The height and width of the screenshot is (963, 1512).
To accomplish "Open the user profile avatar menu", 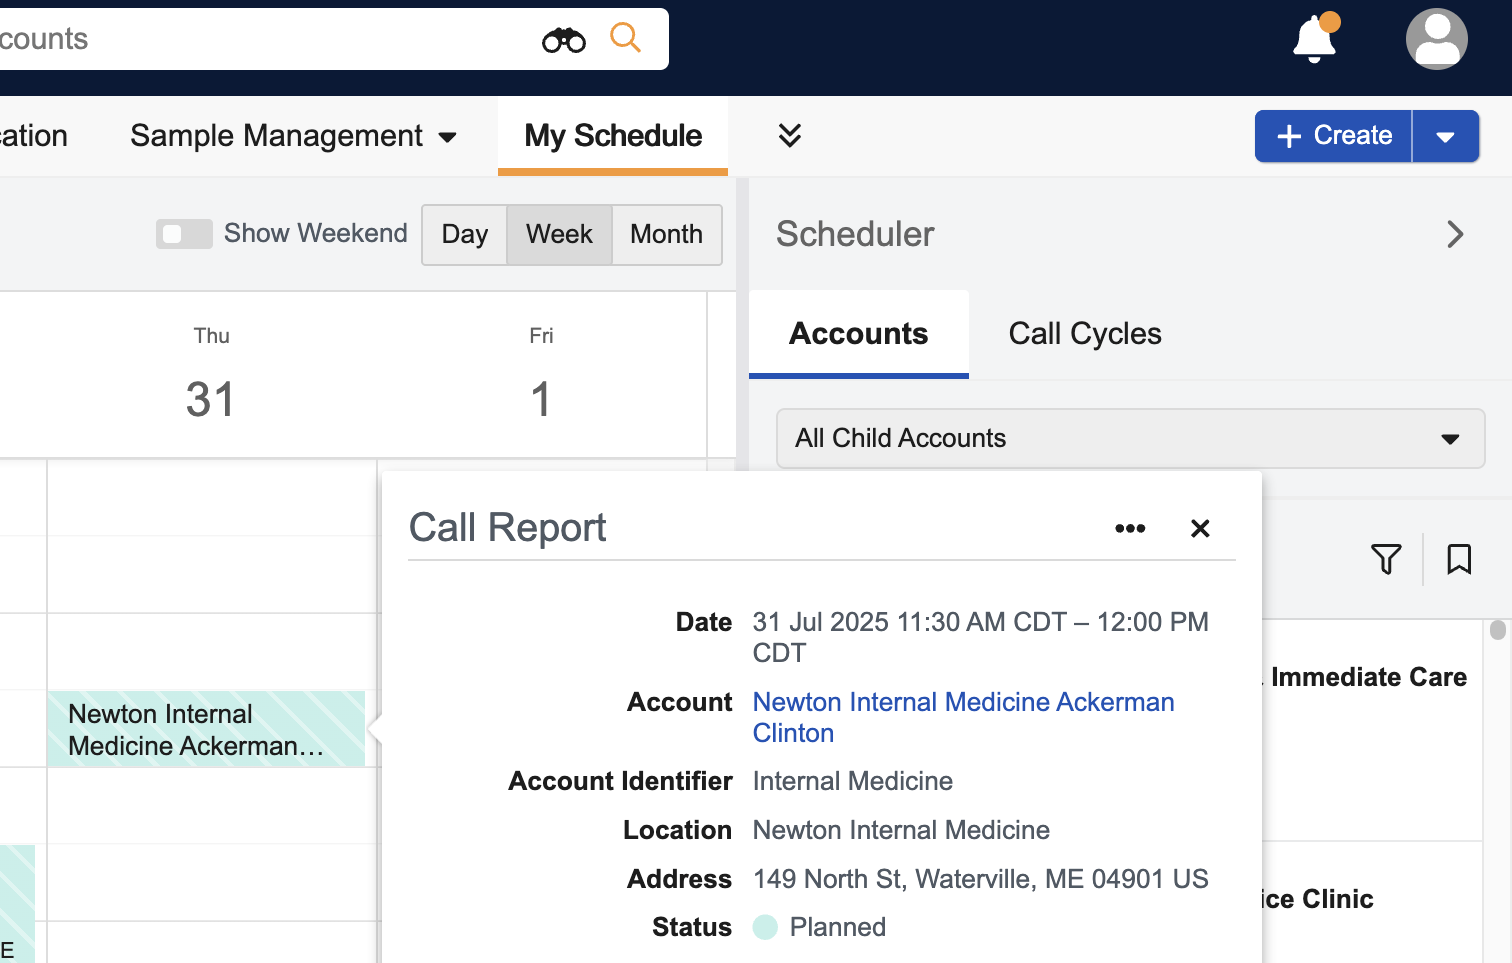I will (1436, 40).
